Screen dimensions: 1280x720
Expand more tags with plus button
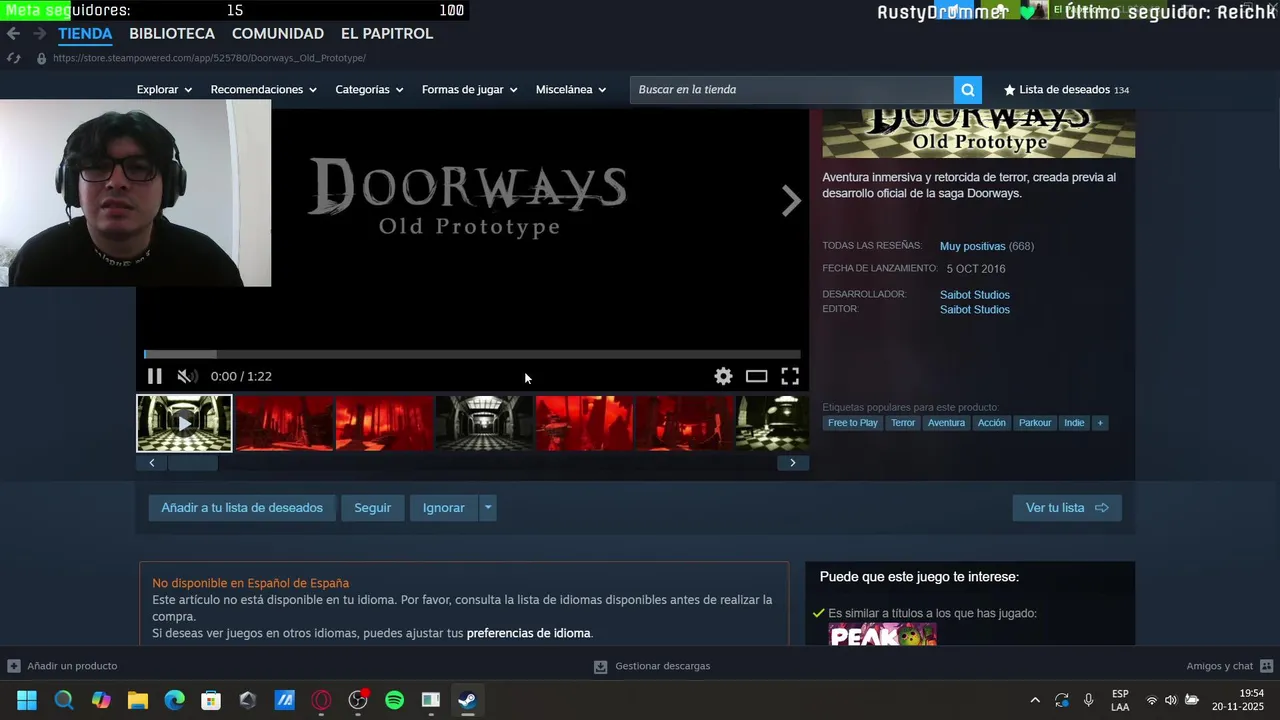[x=1100, y=423]
